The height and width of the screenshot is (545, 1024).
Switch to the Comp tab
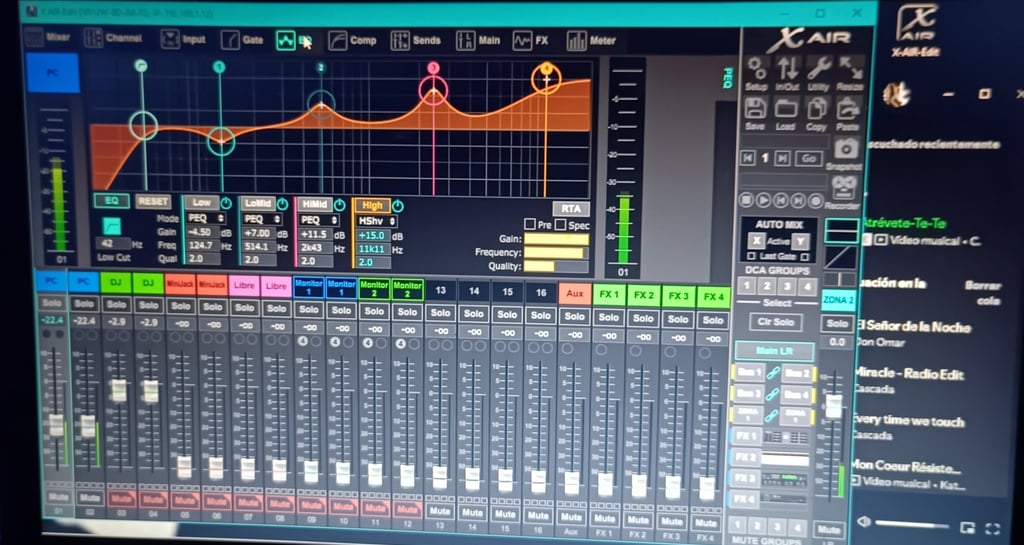[x=352, y=40]
